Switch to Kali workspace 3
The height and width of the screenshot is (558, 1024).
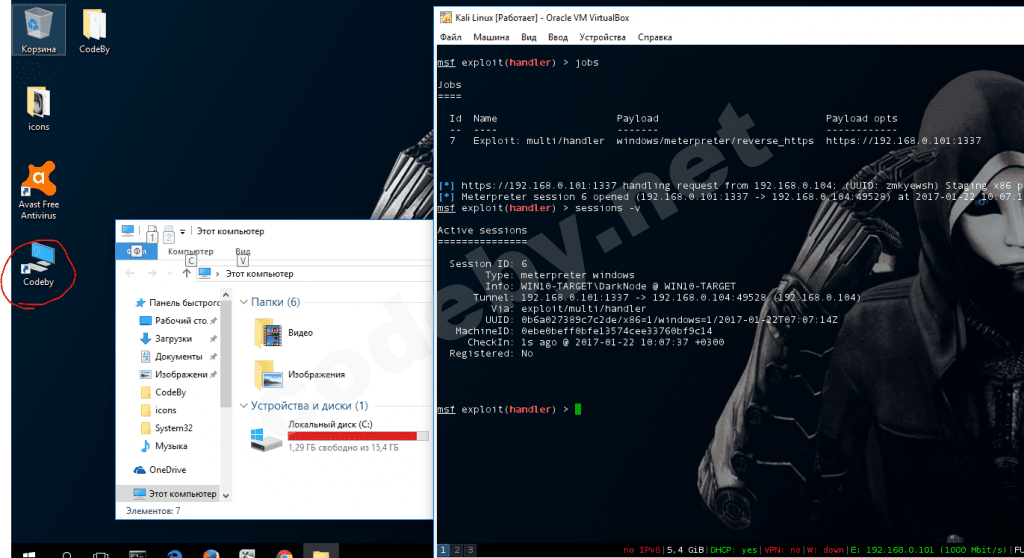point(470,550)
